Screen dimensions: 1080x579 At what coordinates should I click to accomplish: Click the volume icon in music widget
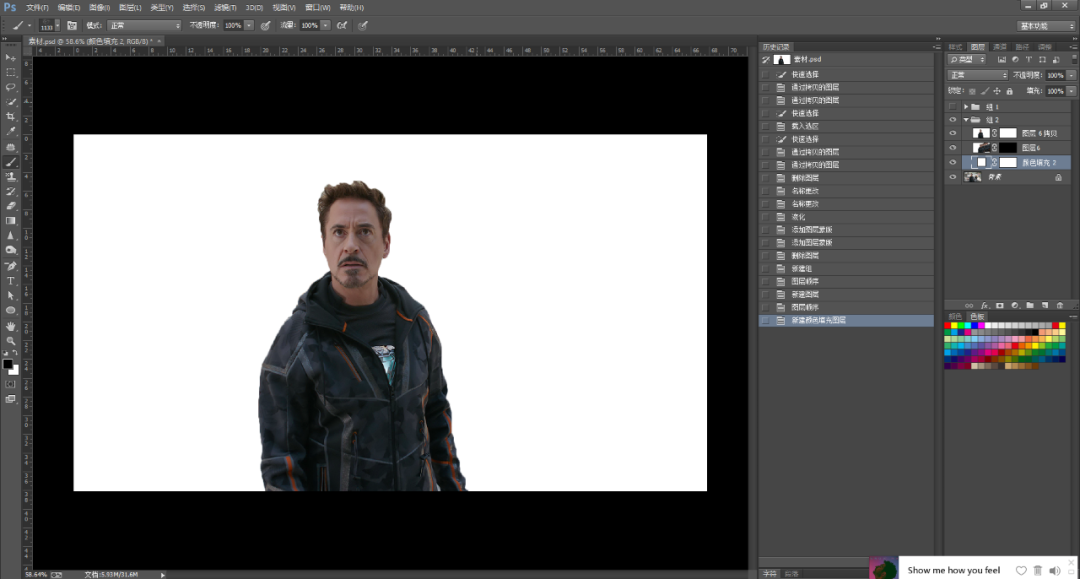[x=1055, y=570]
